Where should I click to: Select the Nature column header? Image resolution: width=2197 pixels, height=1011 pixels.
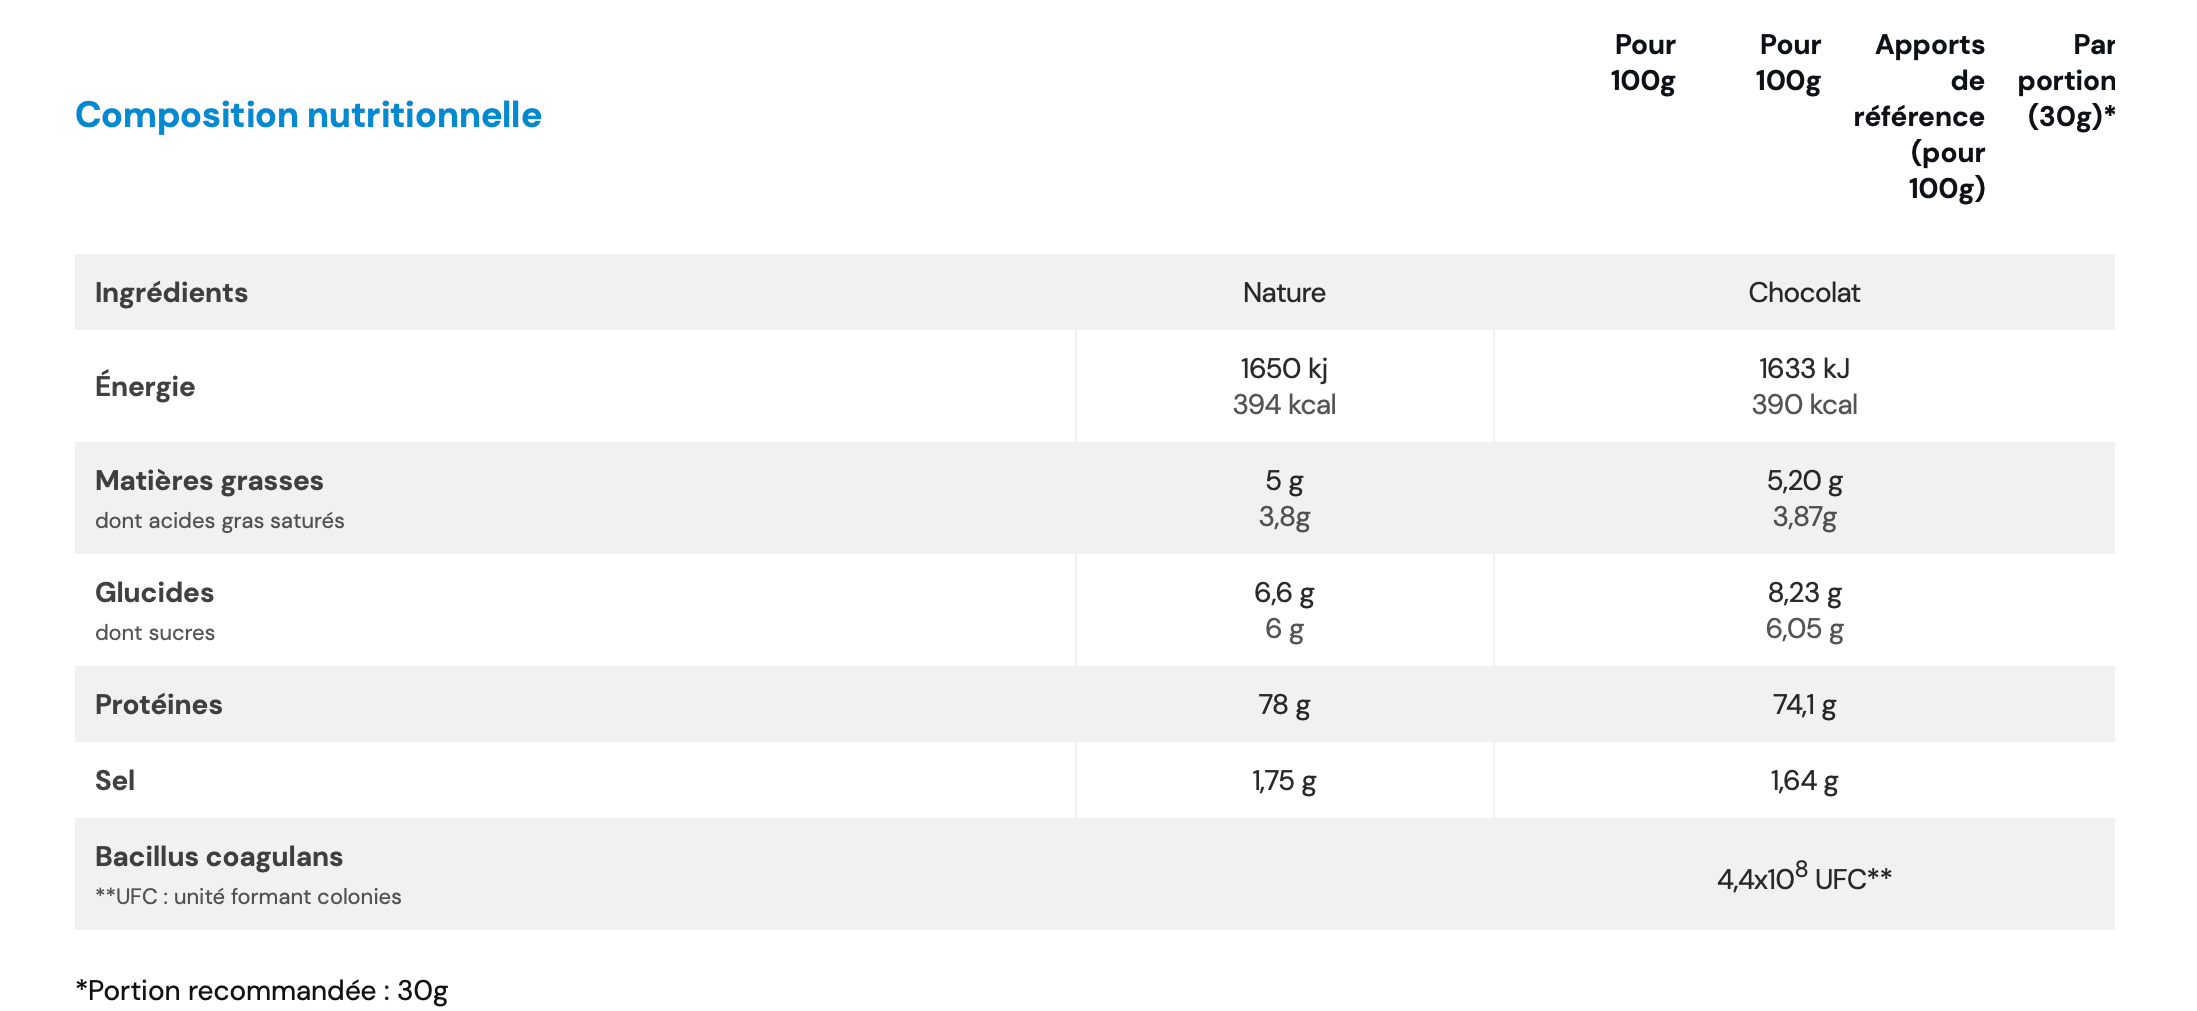click(x=1284, y=292)
